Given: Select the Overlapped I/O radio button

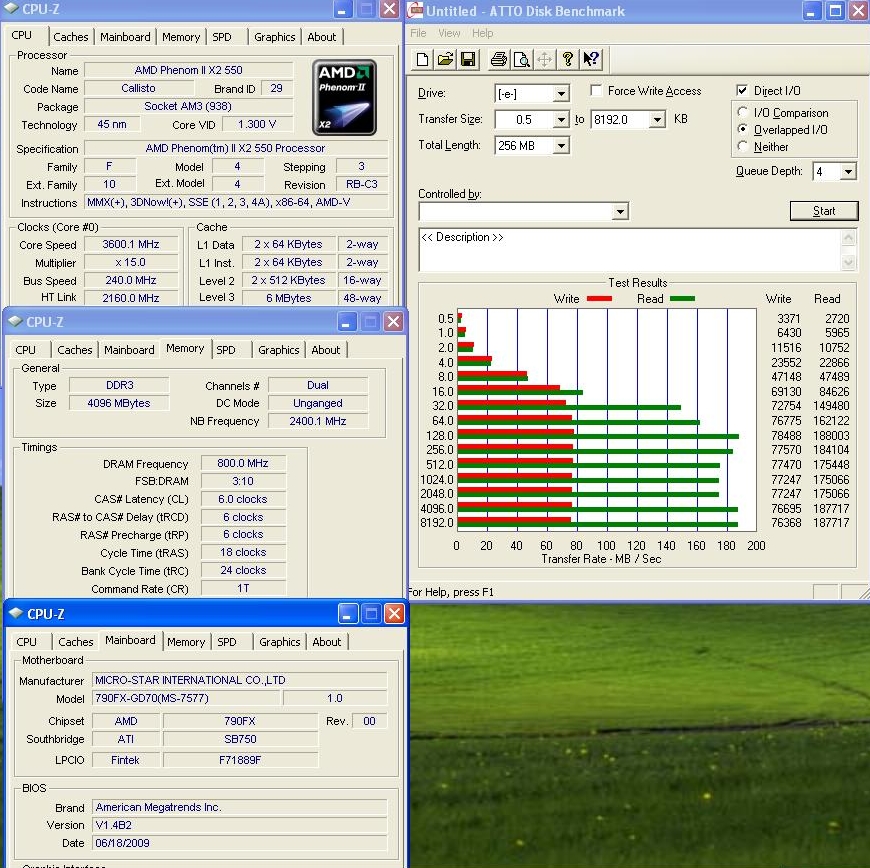Looking at the screenshot, I should 743,129.
